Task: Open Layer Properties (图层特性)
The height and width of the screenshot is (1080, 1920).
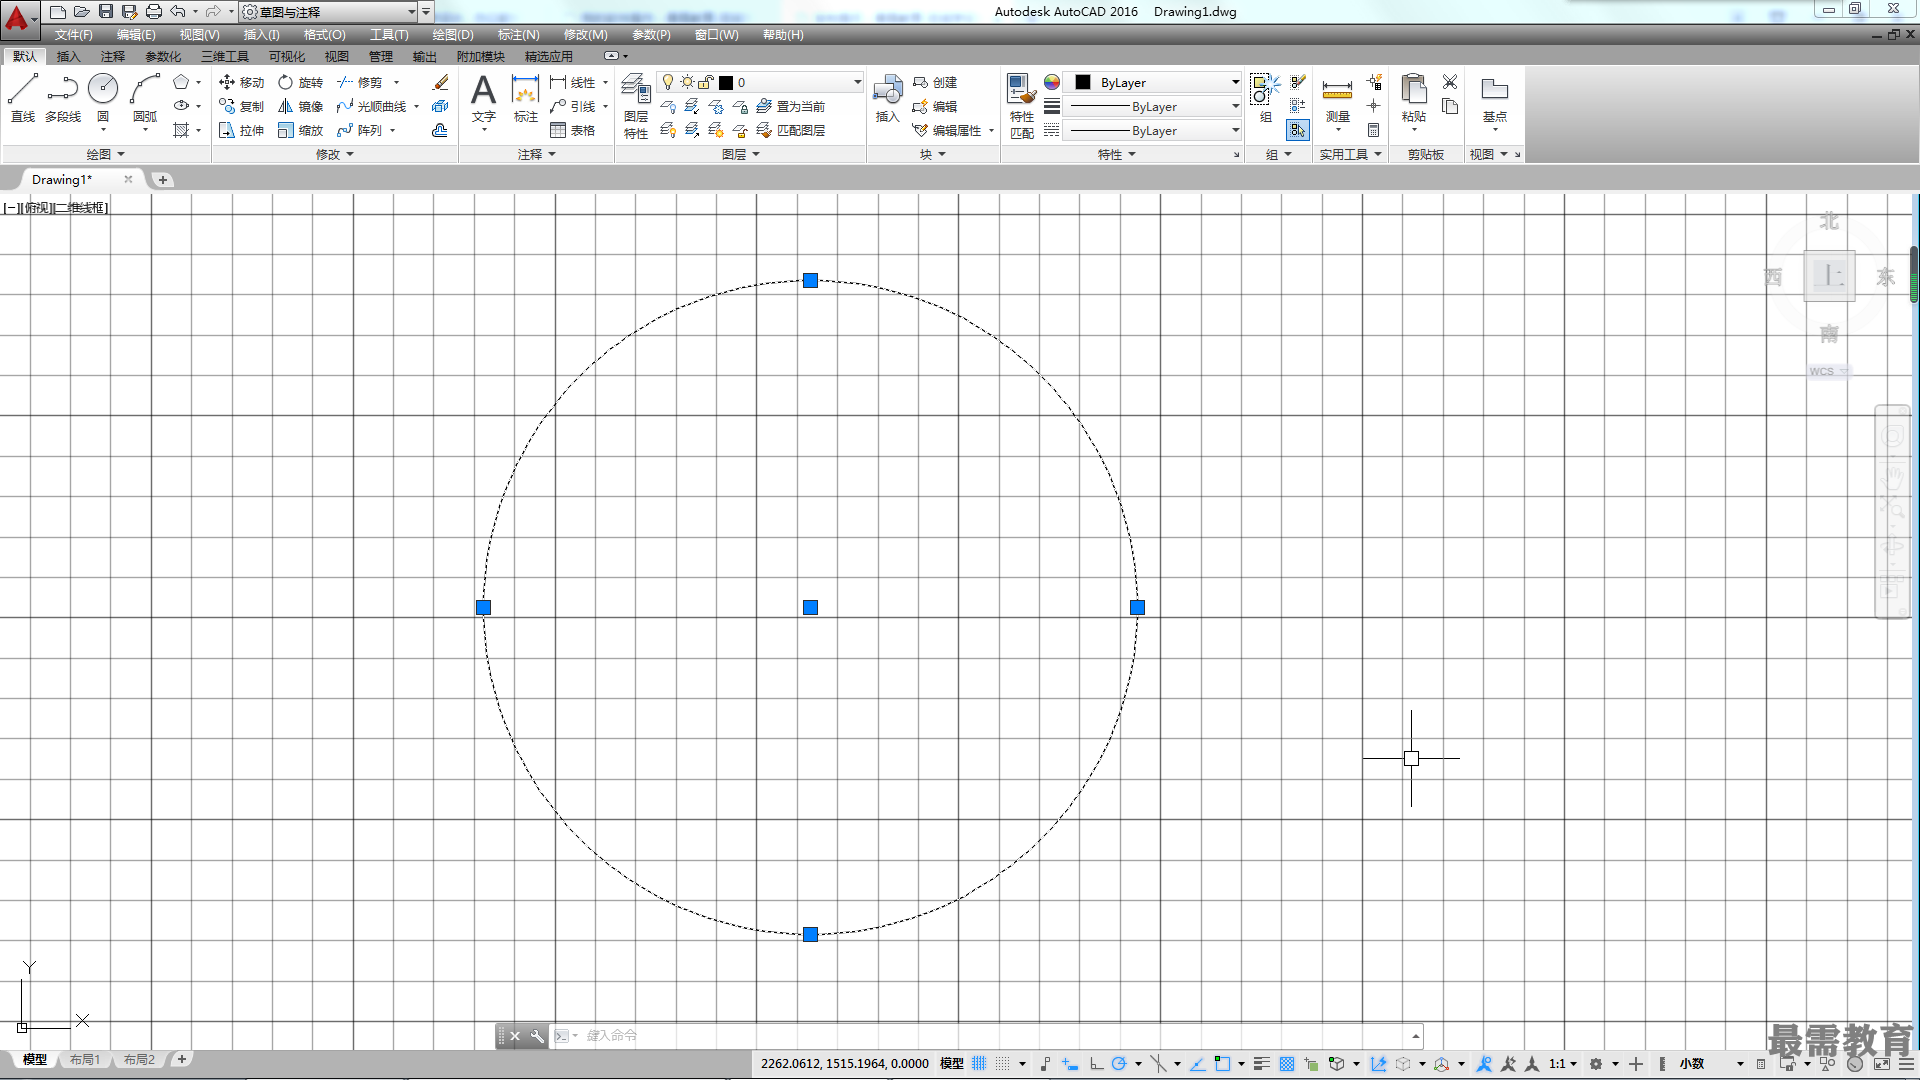Action: tap(636, 106)
